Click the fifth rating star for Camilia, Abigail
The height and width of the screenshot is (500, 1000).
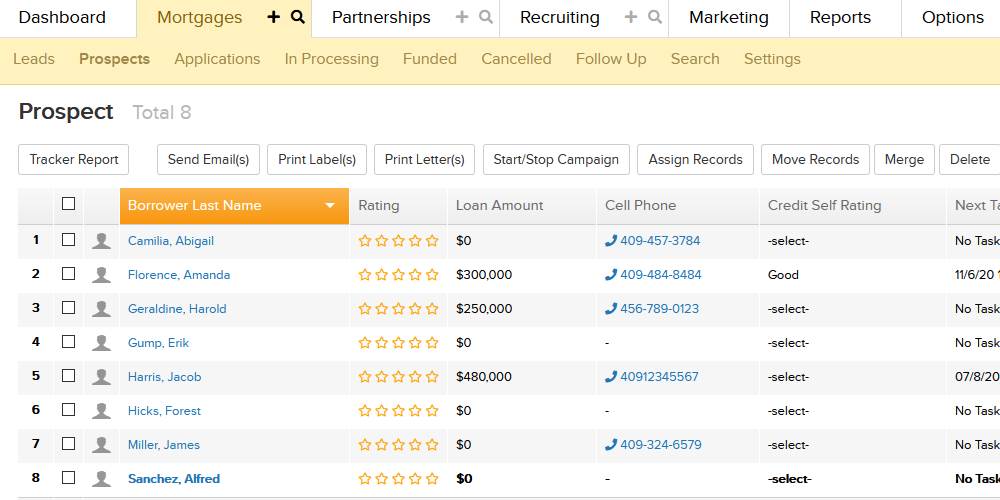click(432, 240)
